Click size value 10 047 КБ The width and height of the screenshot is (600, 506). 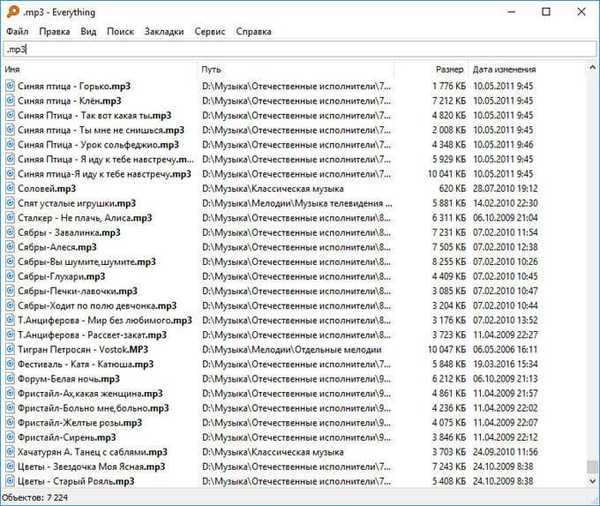click(x=447, y=349)
